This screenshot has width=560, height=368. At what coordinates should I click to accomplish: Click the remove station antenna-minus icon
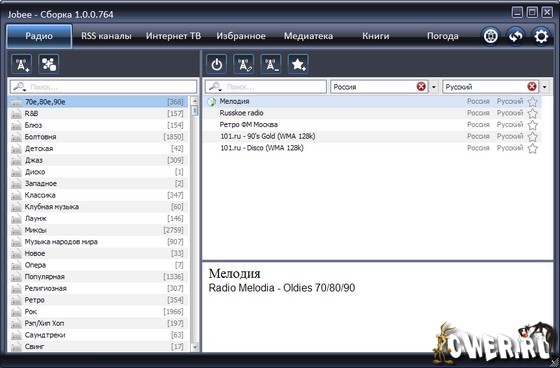[x=271, y=64]
